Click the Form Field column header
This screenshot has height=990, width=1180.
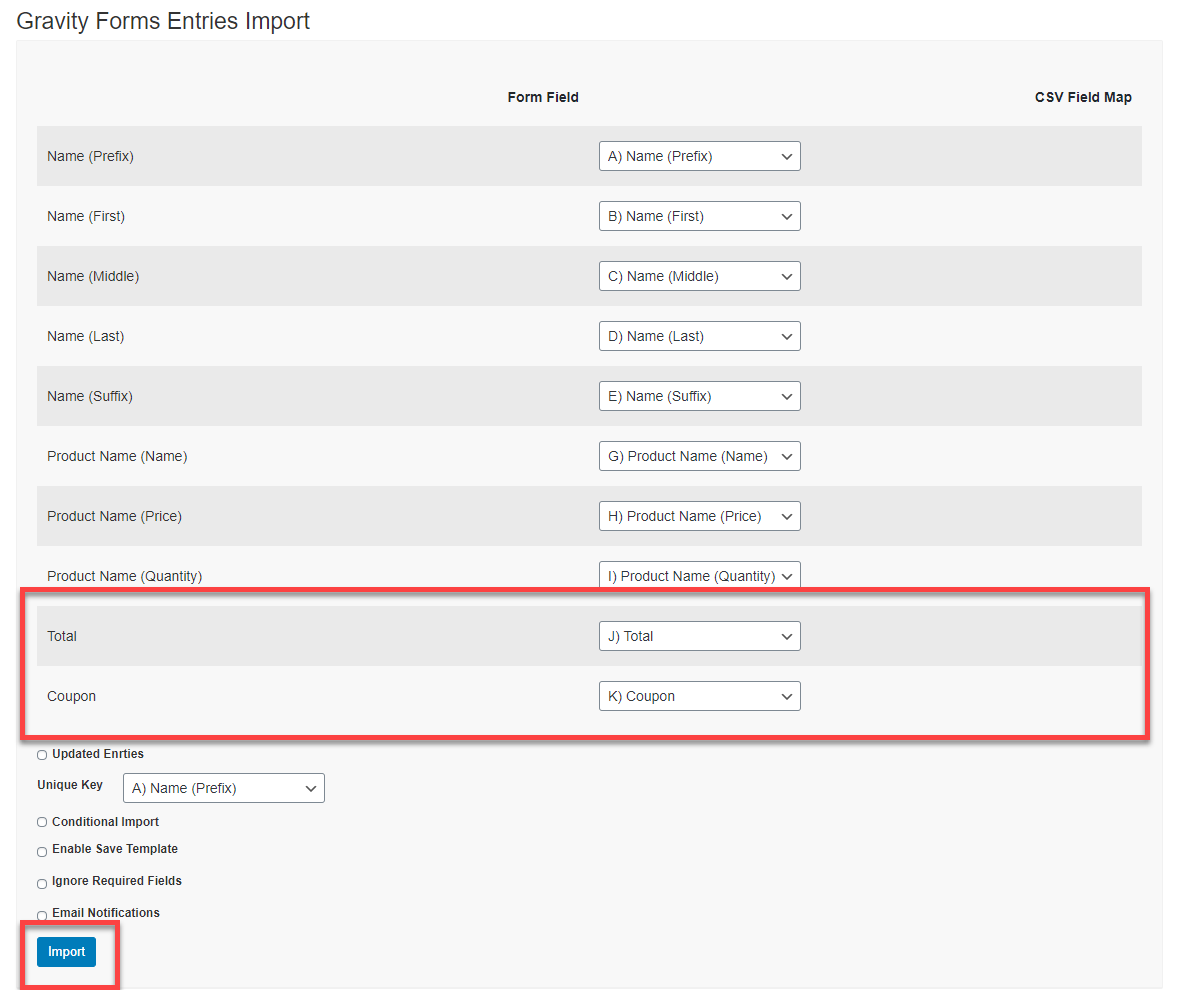(543, 97)
